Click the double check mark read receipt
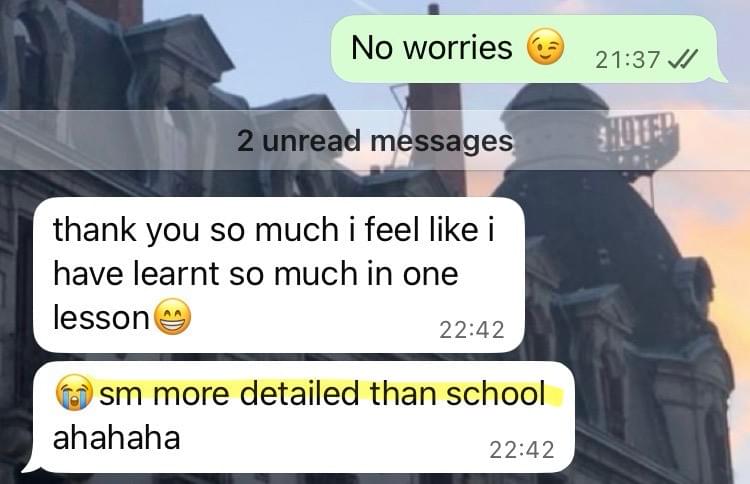 (683, 58)
